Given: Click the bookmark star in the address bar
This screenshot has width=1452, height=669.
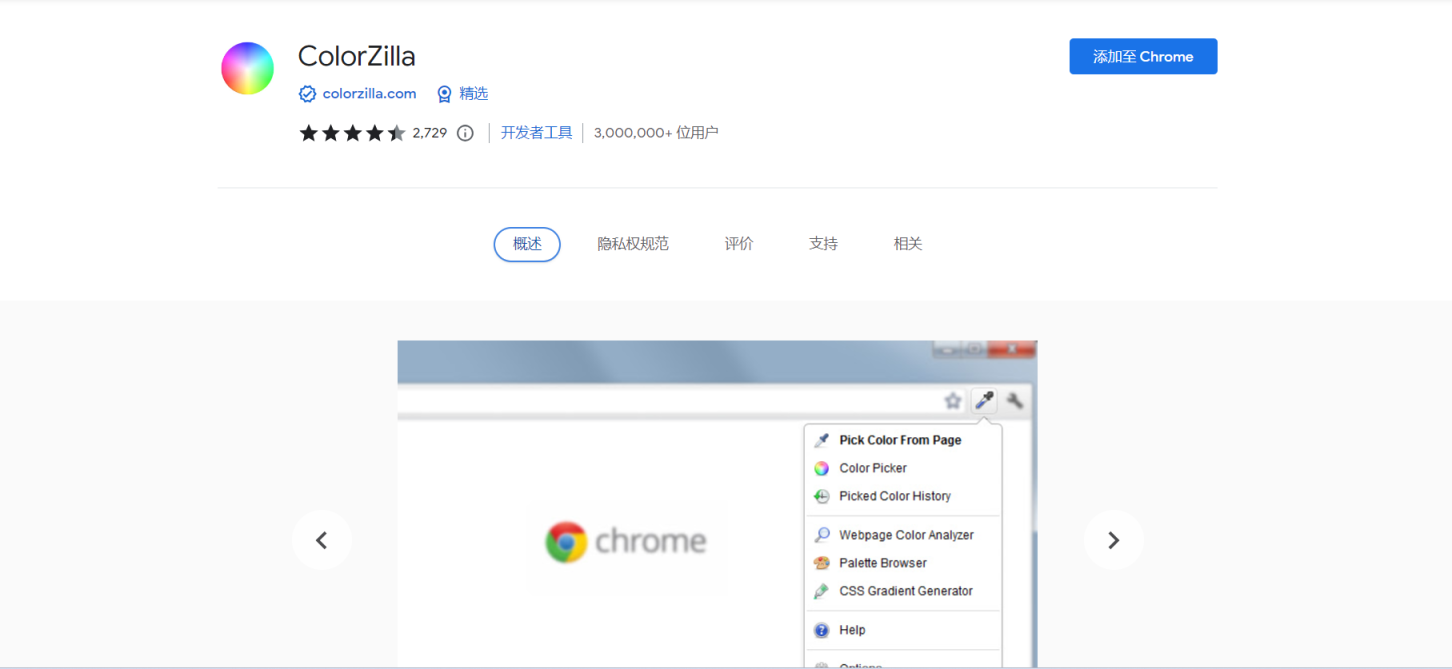Looking at the screenshot, I should [952, 399].
